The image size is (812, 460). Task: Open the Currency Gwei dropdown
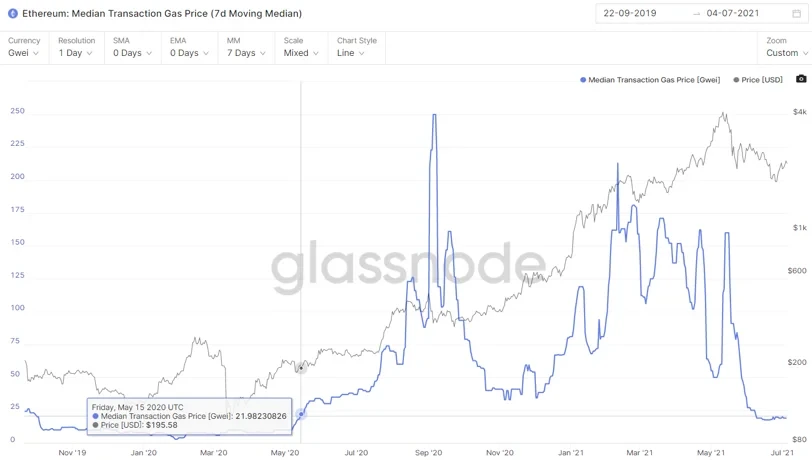(24, 53)
